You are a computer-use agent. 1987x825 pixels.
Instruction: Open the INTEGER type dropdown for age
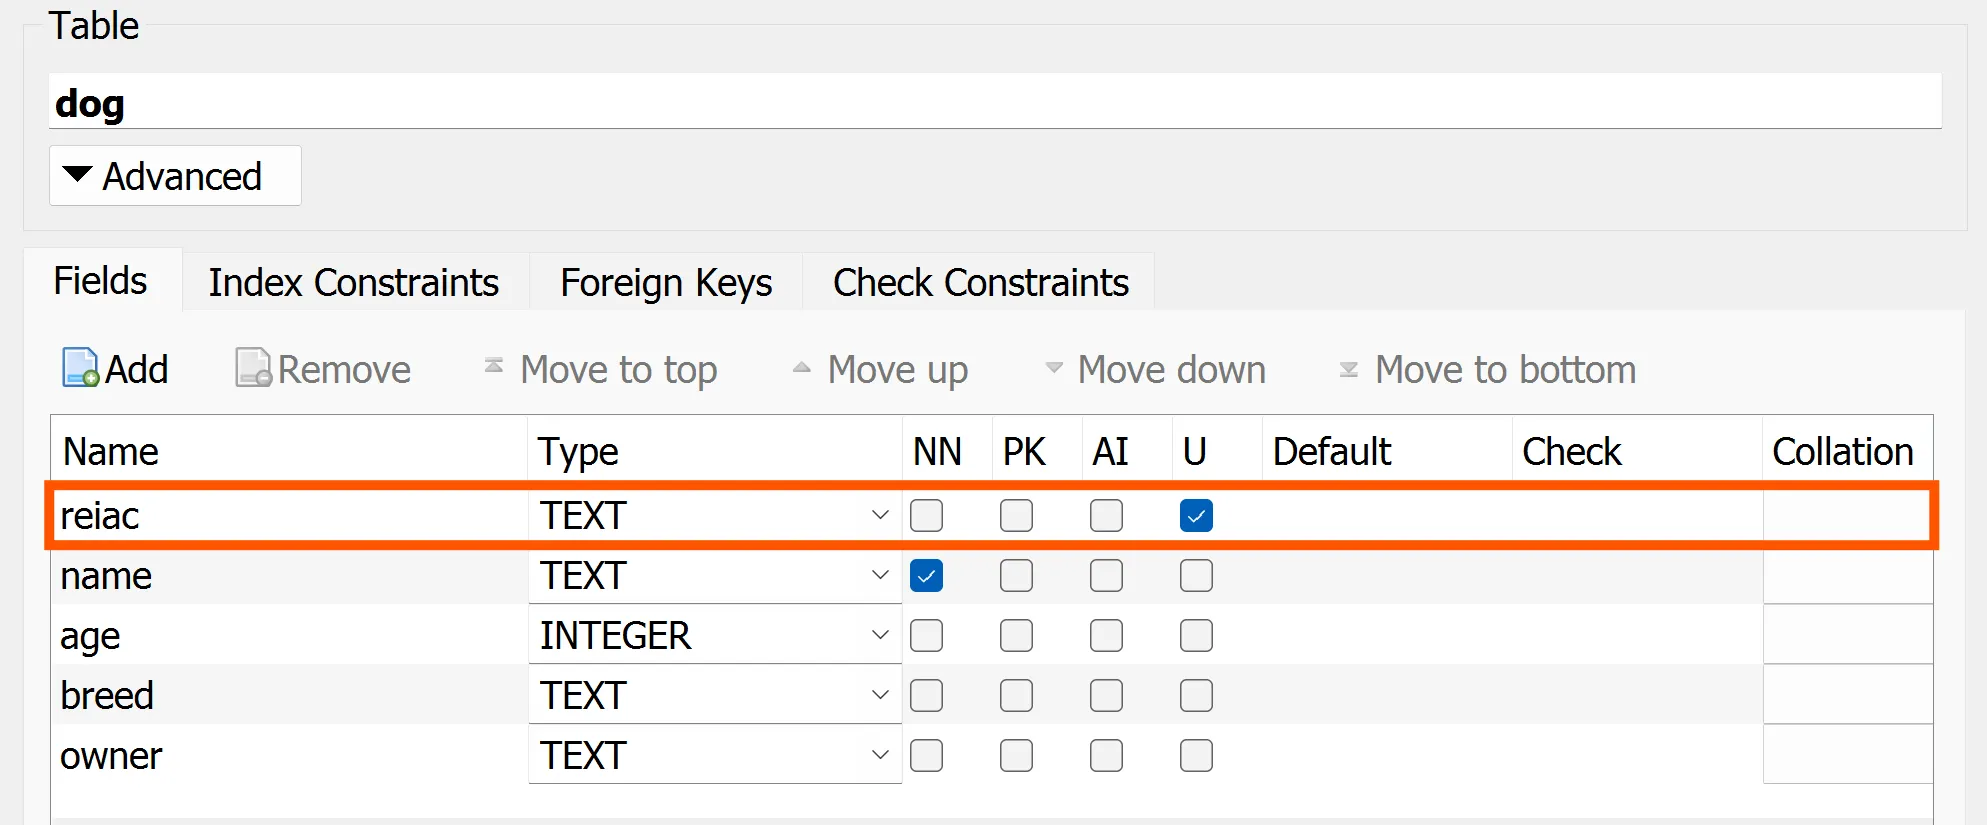880,636
